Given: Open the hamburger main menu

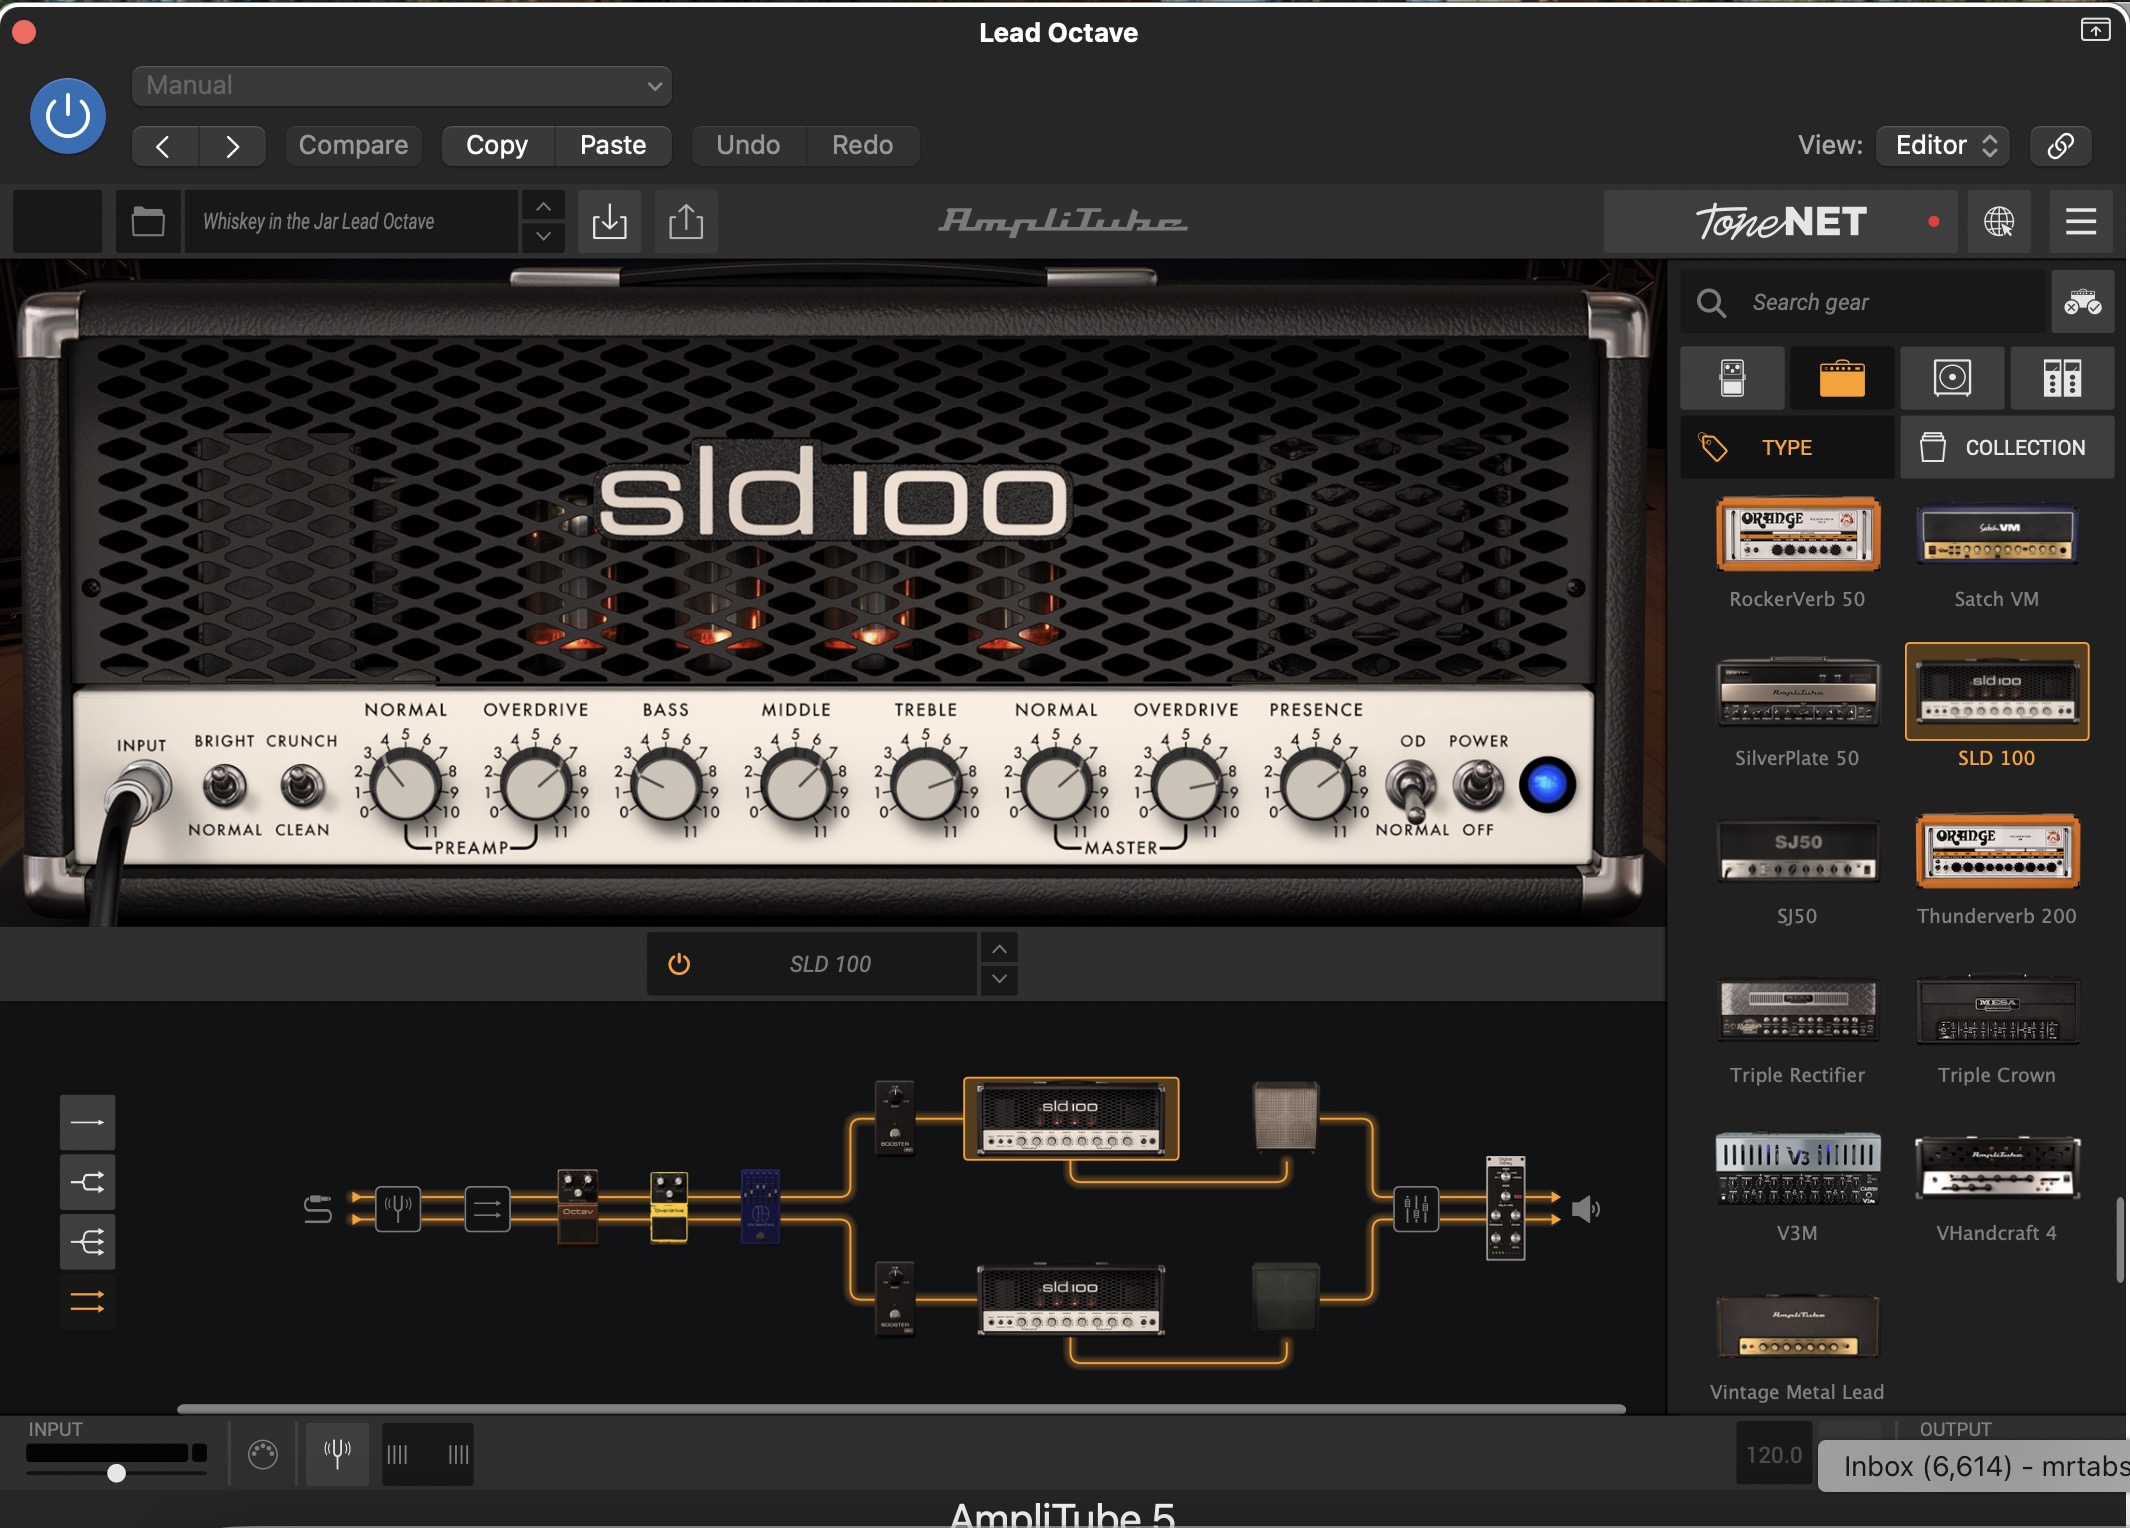Looking at the screenshot, I should tap(2081, 221).
